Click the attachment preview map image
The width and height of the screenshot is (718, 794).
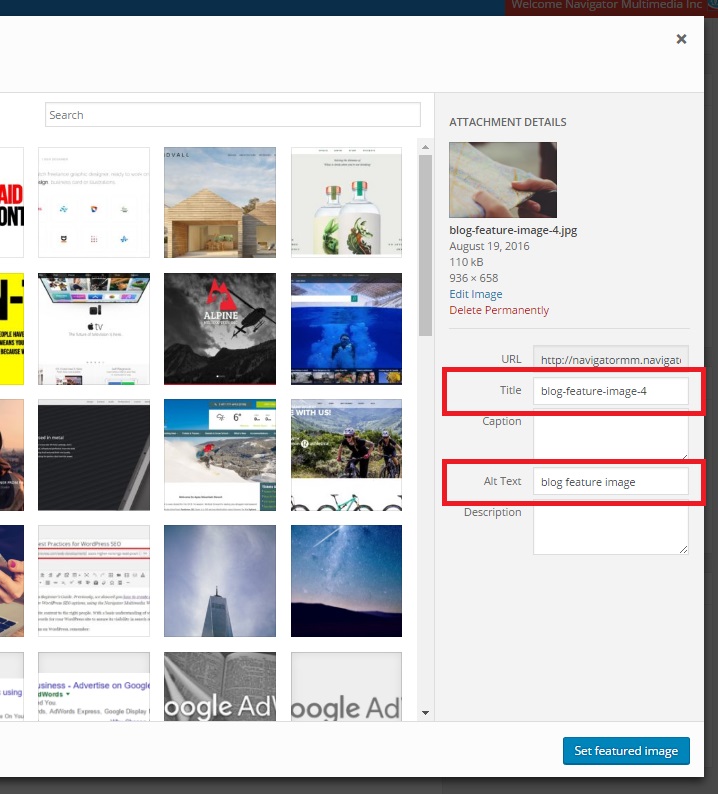pos(503,180)
